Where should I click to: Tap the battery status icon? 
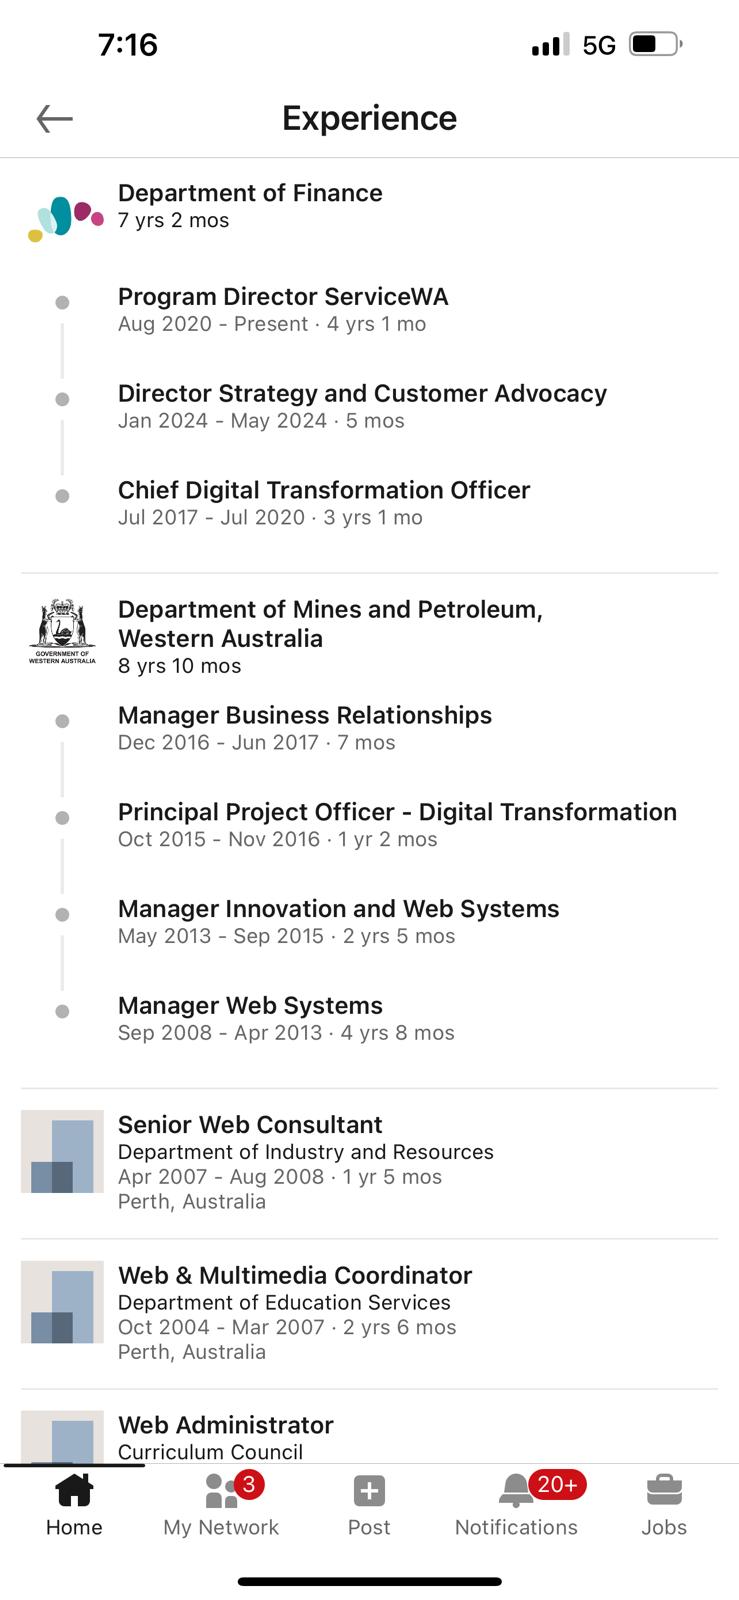point(656,44)
